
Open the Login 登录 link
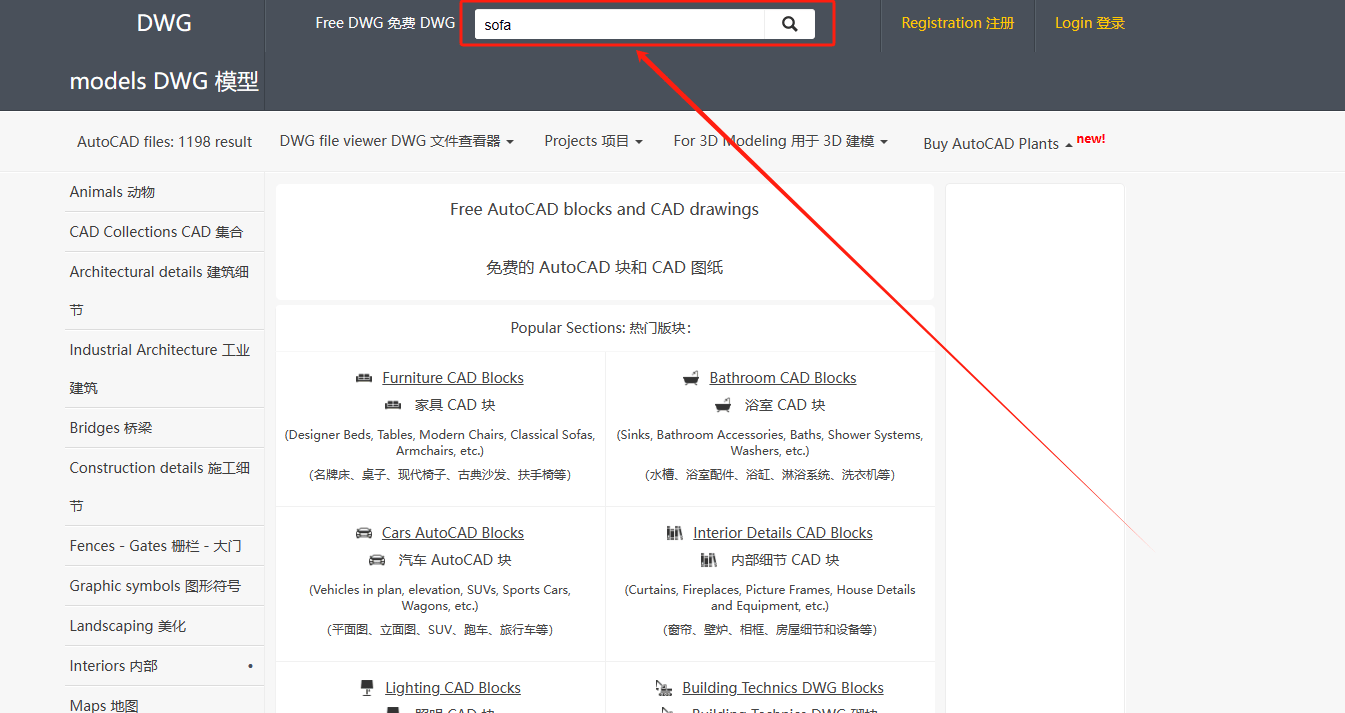pos(1089,23)
